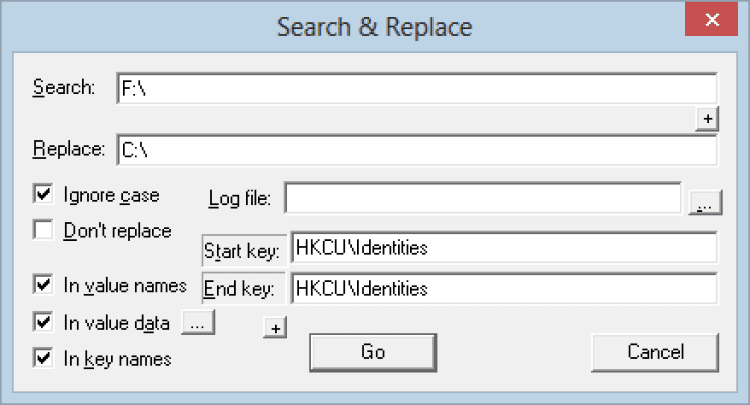This screenshot has width=750, height=405.
Task: Disable the In key names checkbox
Action: click(43, 358)
